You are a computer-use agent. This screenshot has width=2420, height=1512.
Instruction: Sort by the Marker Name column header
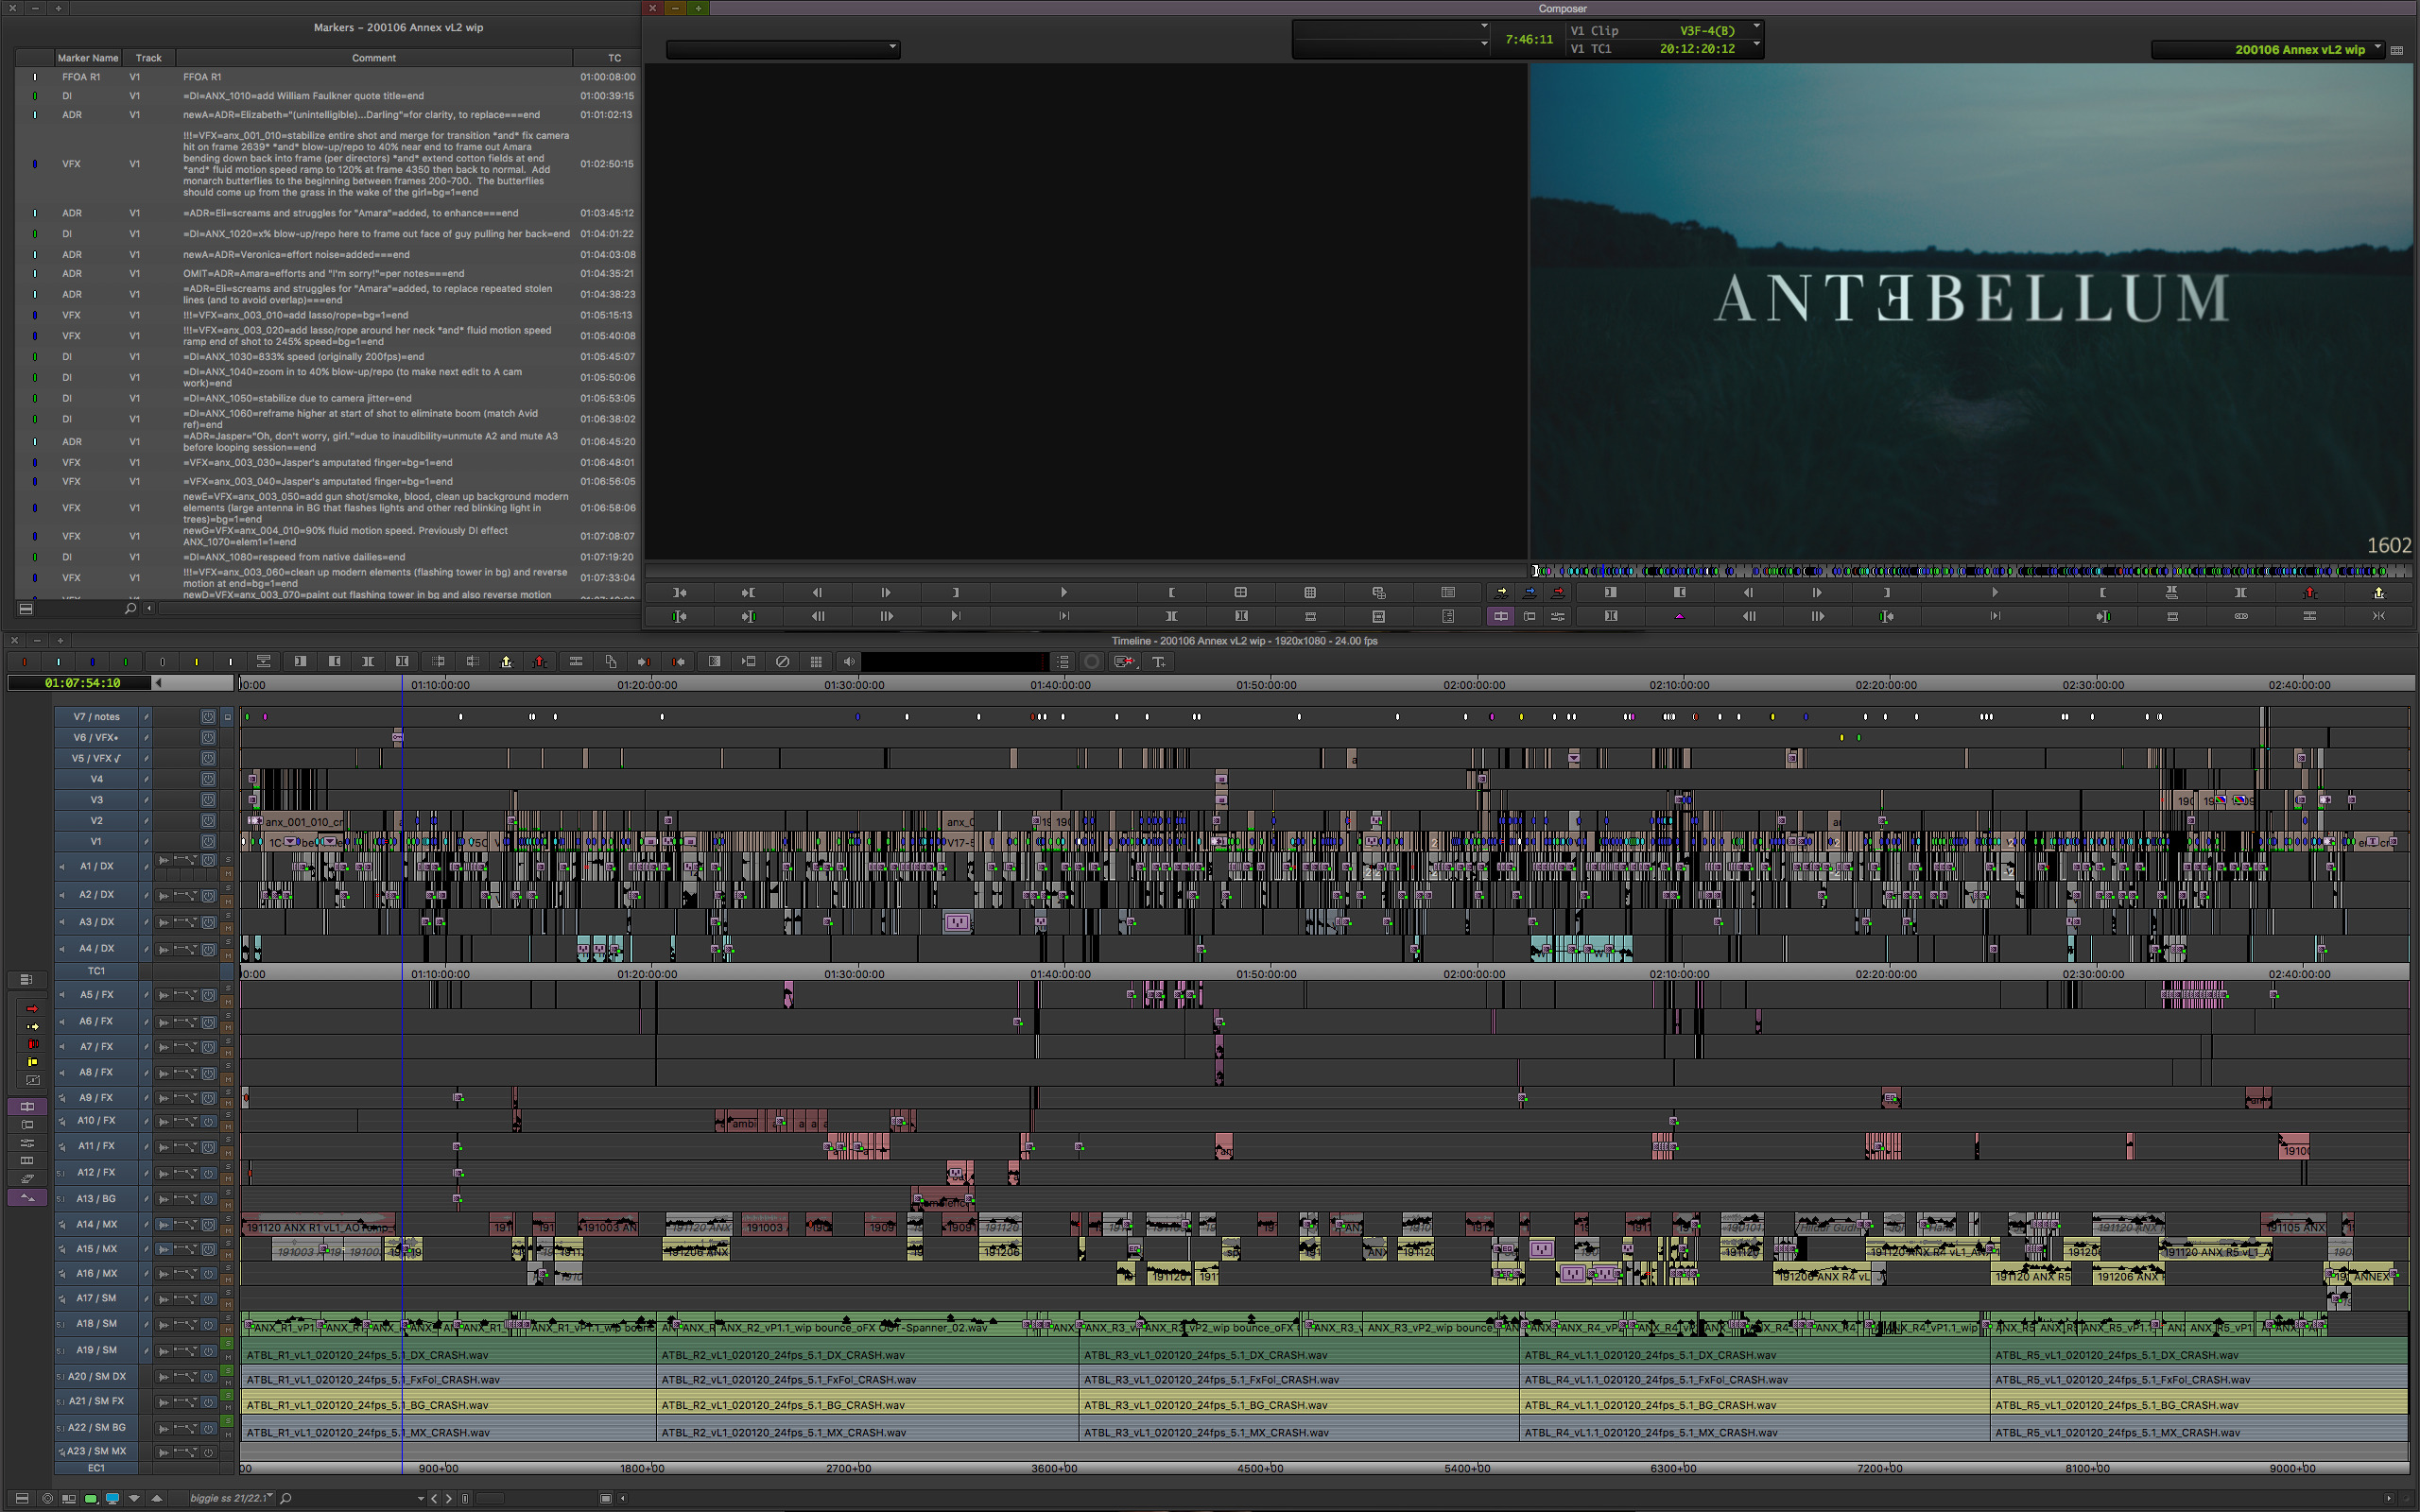pos(88,58)
